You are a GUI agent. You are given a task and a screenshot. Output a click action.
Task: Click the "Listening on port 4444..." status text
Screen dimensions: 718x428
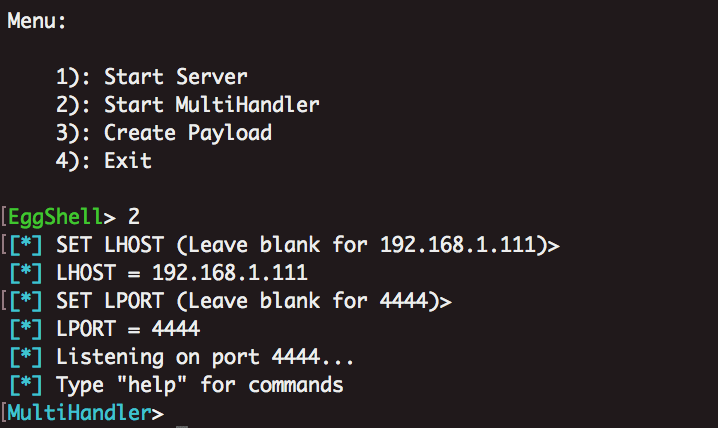point(205,356)
